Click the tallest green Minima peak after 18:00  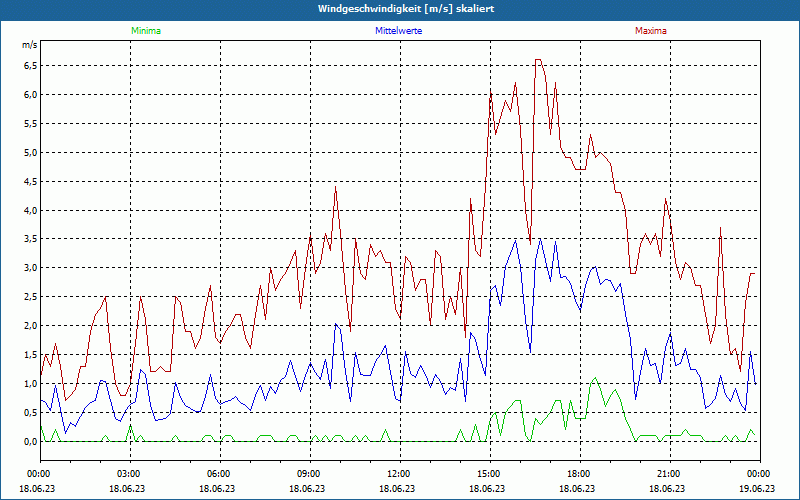coord(595,378)
